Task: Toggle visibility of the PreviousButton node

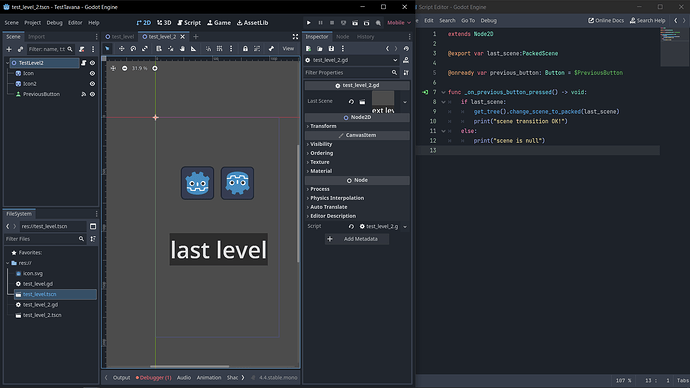Action: click(92, 94)
